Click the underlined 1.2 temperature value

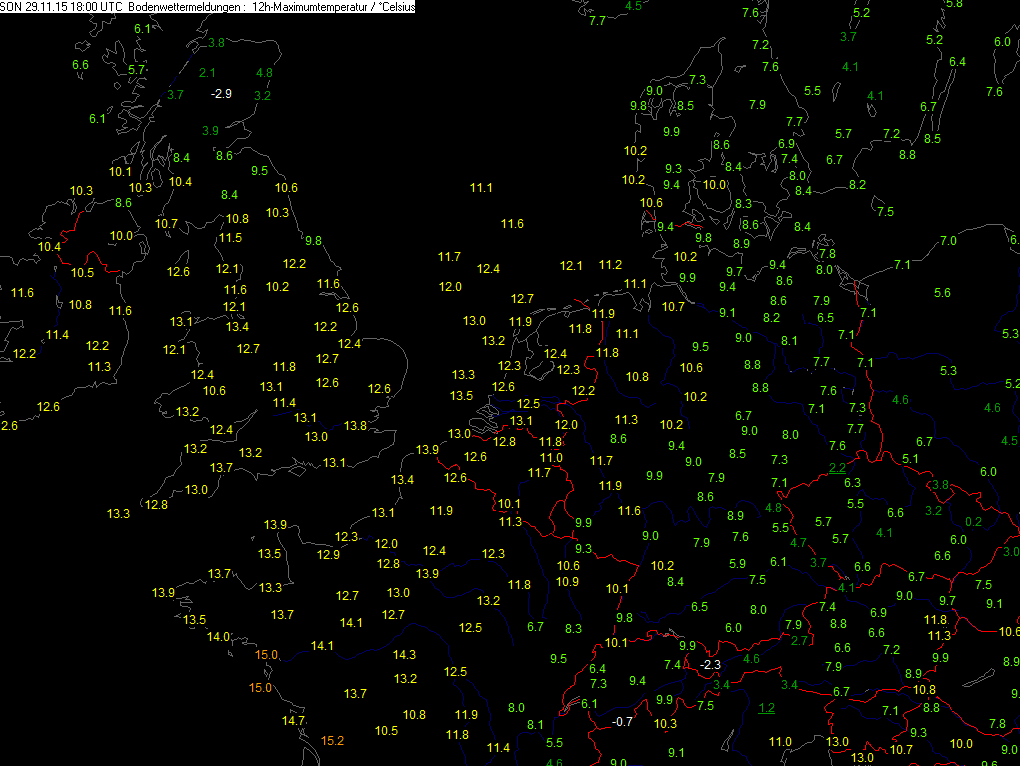pos(767,709)
